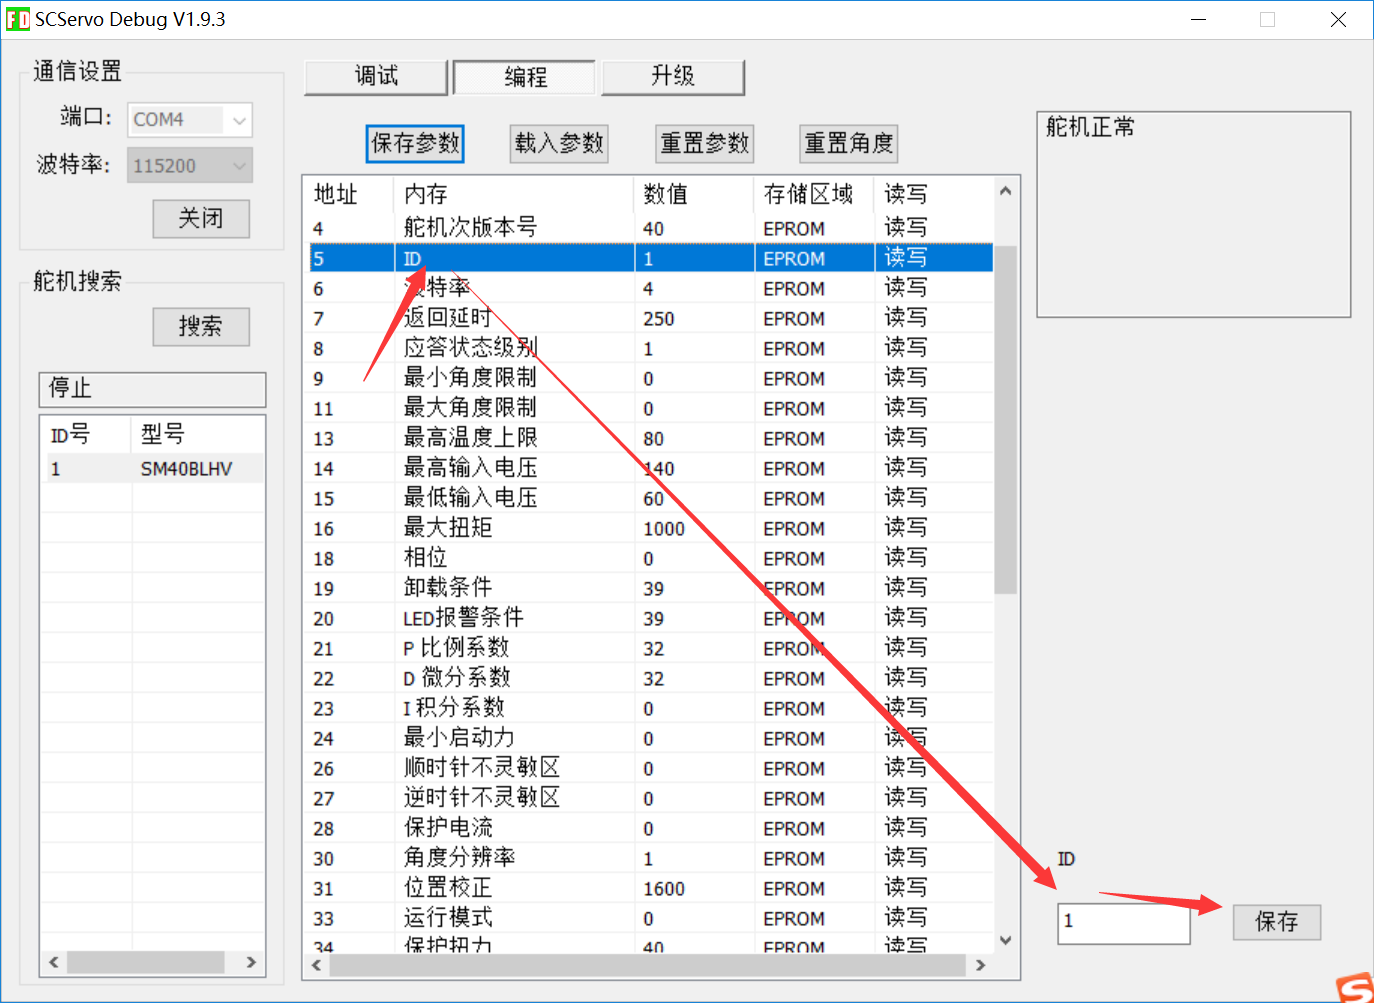Click the Sogou input method icon
Screen dimensions: 1374x1003
click(1356, 987)
